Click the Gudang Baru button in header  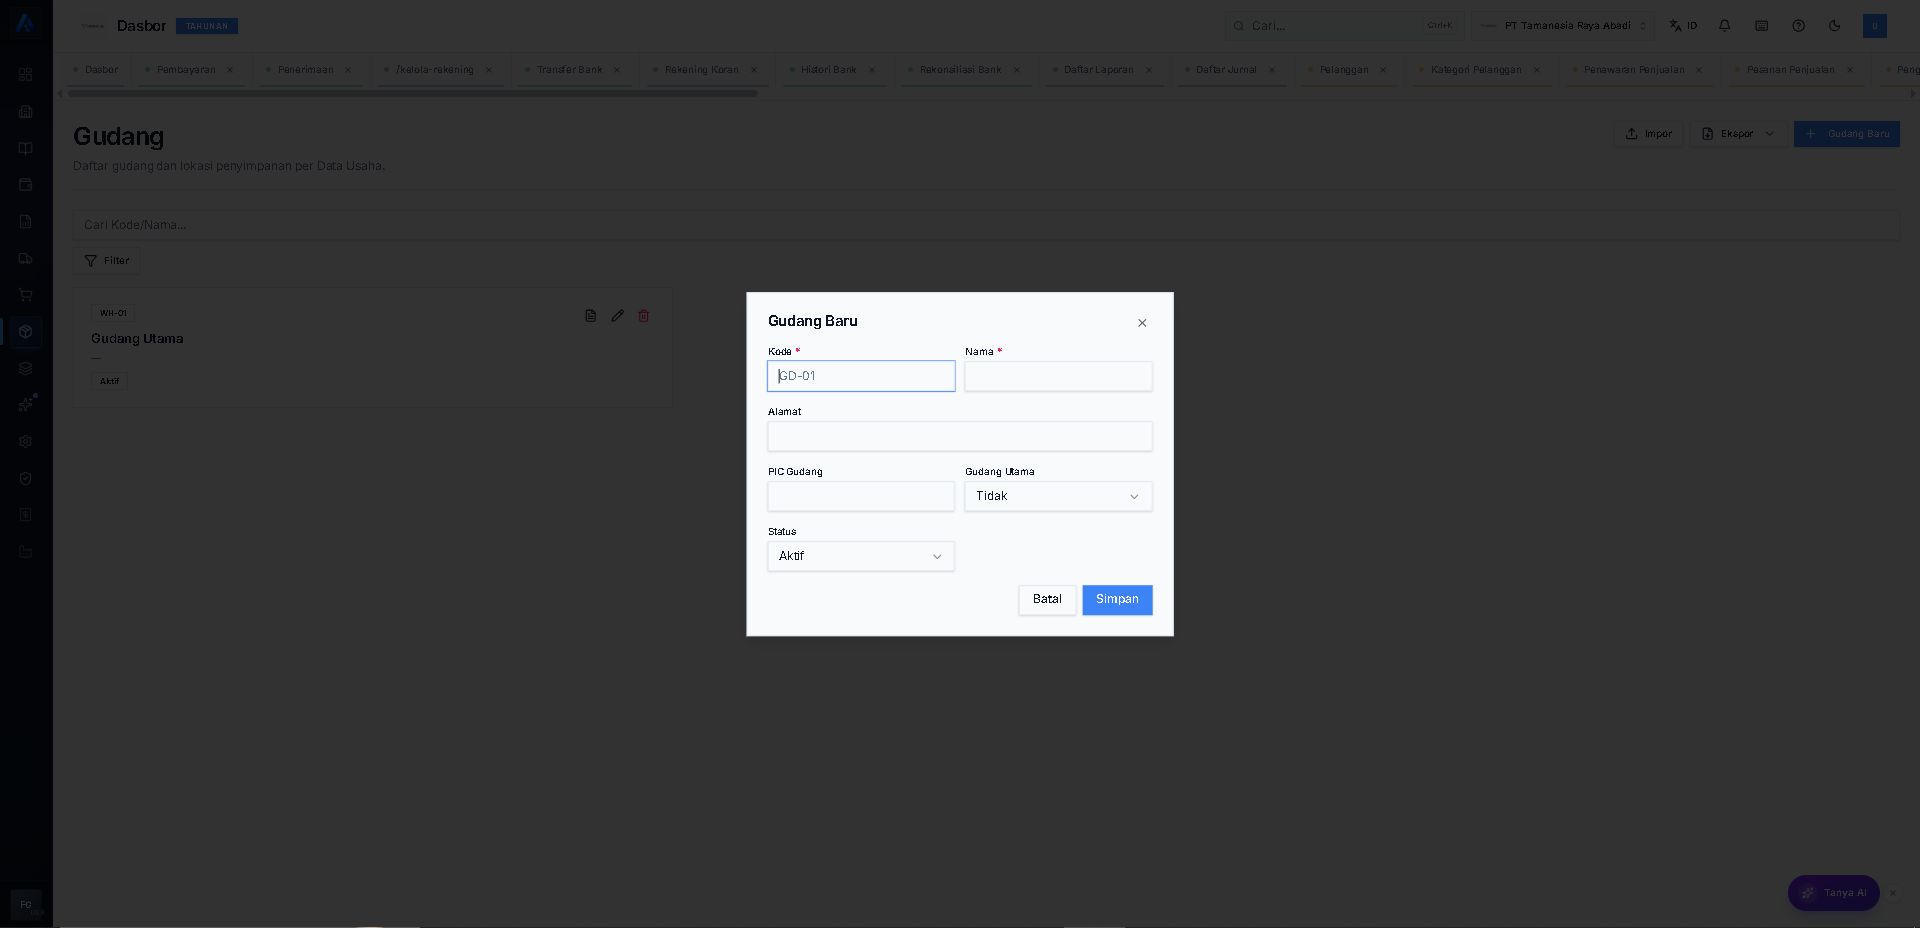pos(1846,134)
